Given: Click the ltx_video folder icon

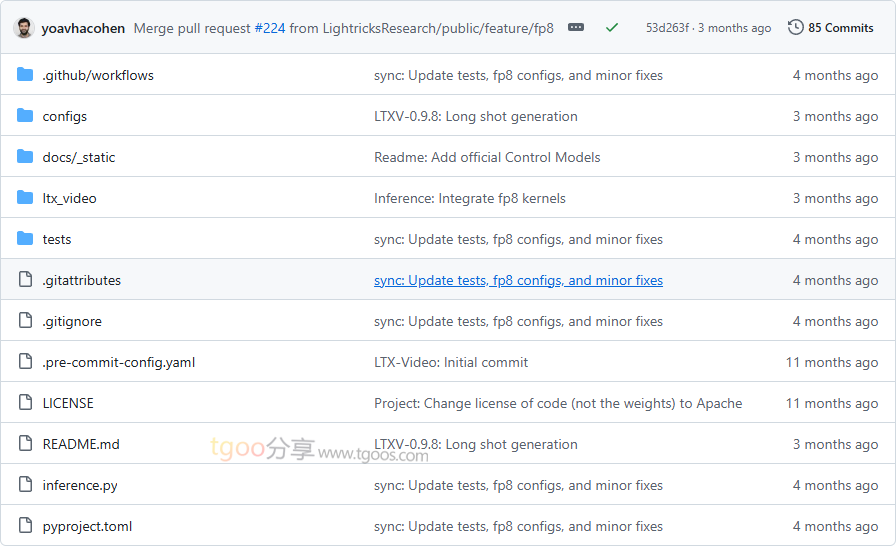Looking at the screenshot, I should [x=25, y=198].
